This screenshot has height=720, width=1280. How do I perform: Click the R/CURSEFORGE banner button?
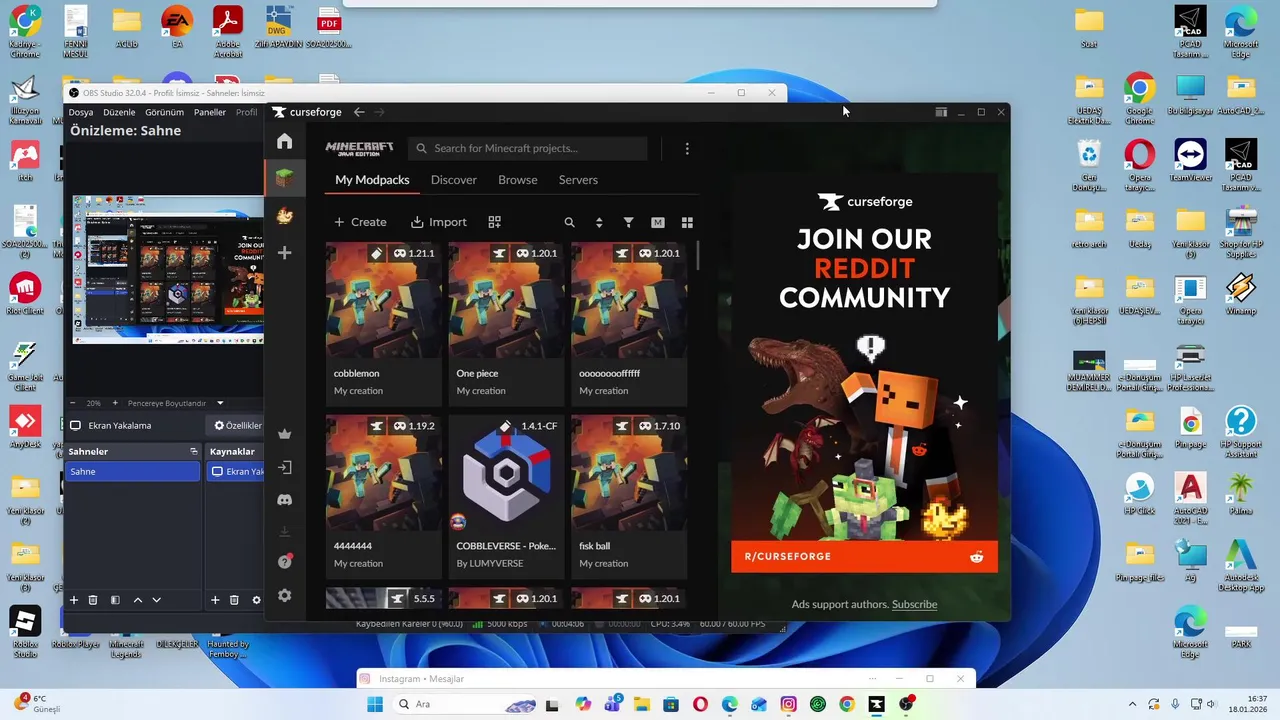click(x=864, y=556)
